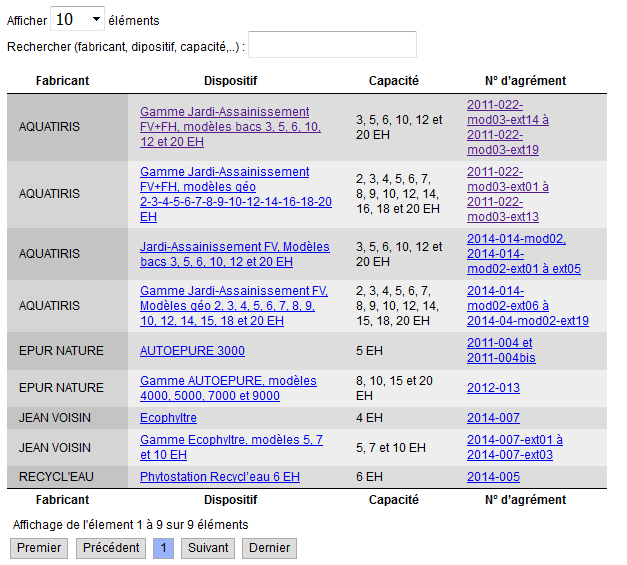Click Affichage de l'élement 1 à 9 text
Image resolution: width=627 pixels, height=565 pixels.
[130, 525]
